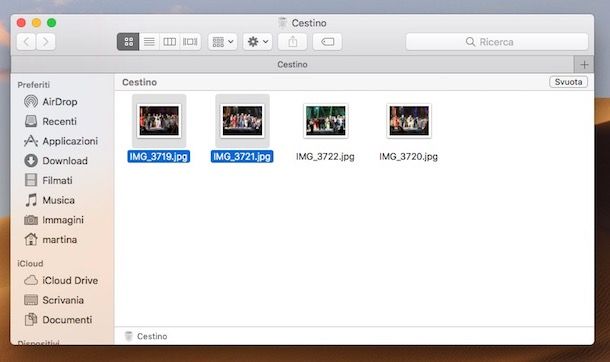Open Scrivania in the sidebar
The width and height of the screenshot is (610, 362).
(54, 300)
